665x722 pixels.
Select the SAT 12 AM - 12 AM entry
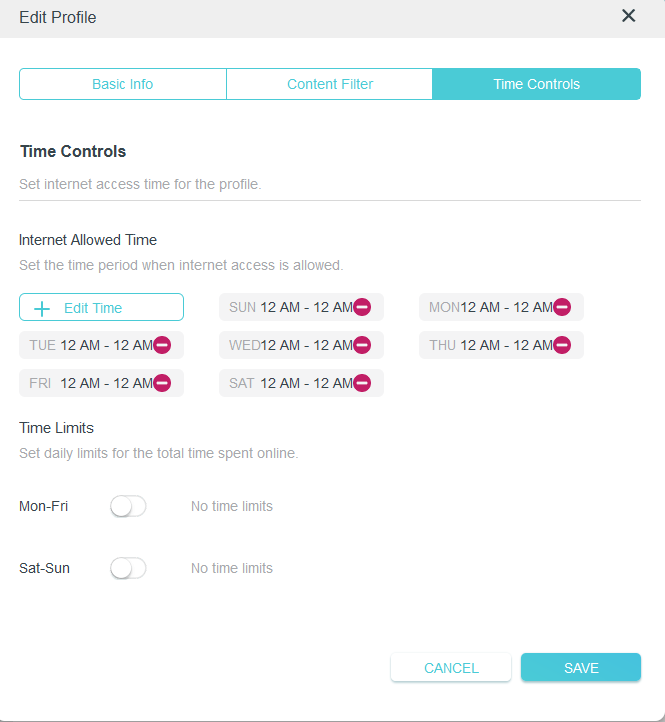pyautogui.click(x=301, y=383)
